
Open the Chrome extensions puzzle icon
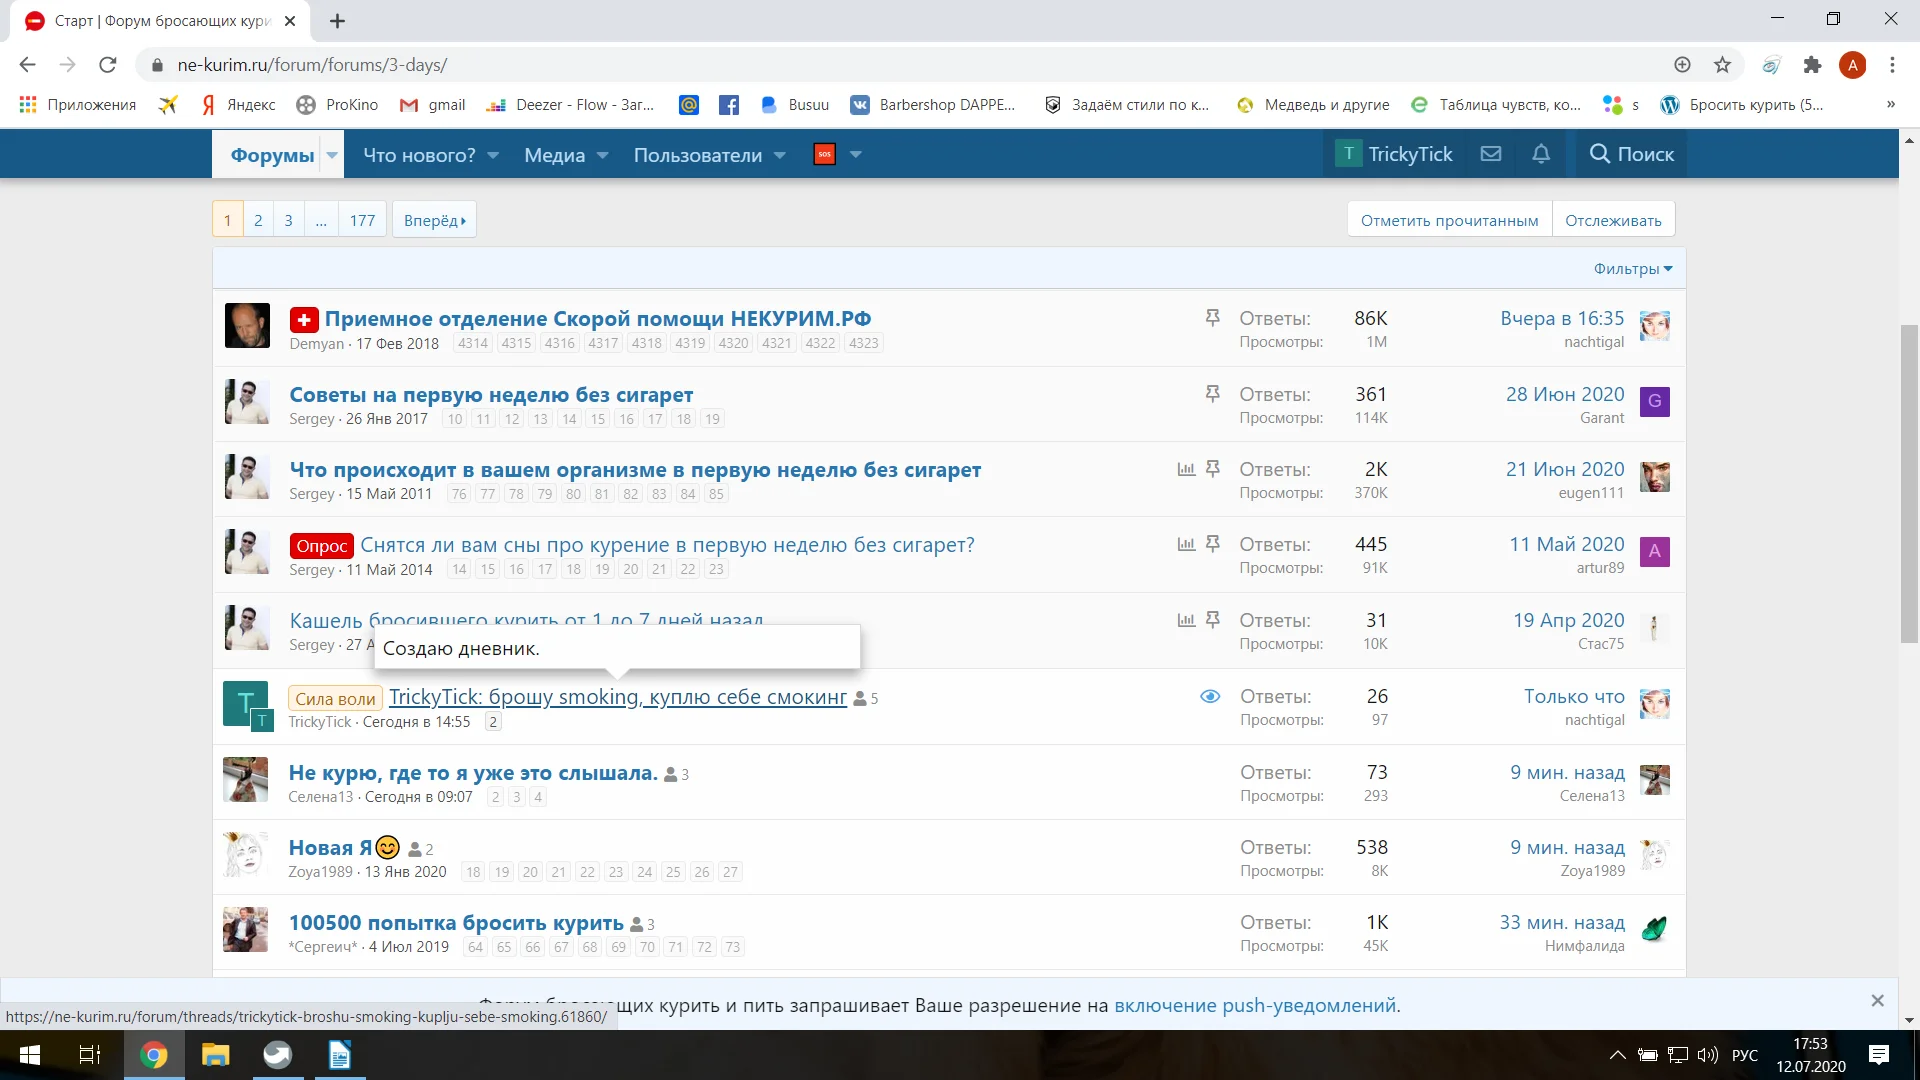(1812, 65)
